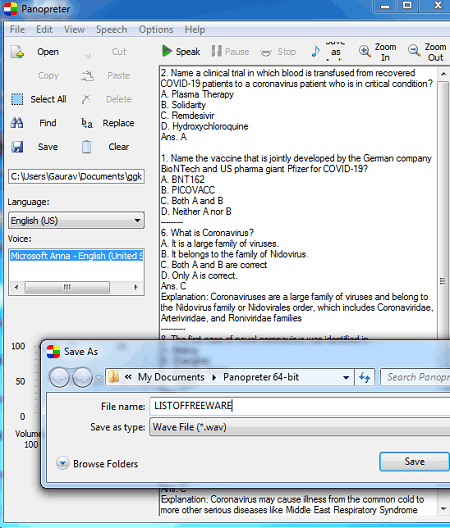Viewport: 450px width, 528px height.
Task: Click the line 'D. Hydroxychloroquine'
Action: tap(205, 126)
